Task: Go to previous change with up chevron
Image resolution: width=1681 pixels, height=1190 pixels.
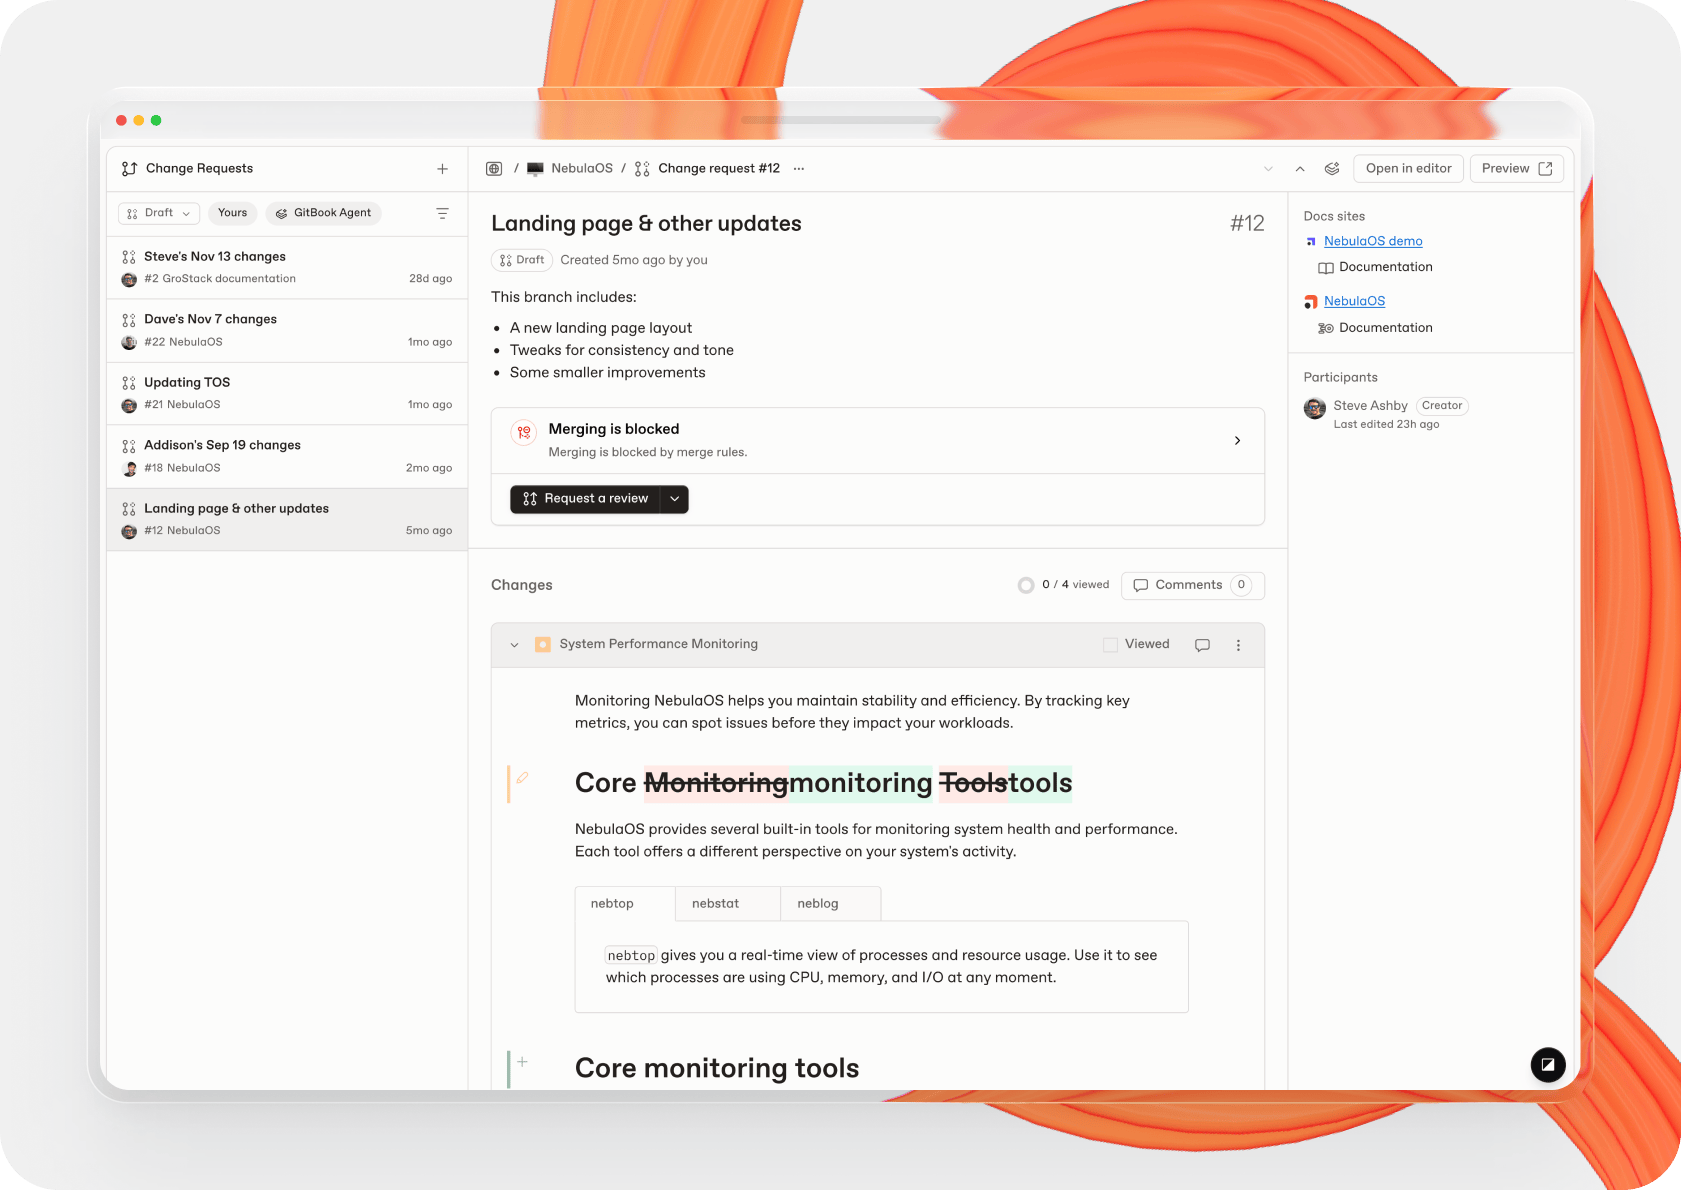Action: tap(1300, 169)
